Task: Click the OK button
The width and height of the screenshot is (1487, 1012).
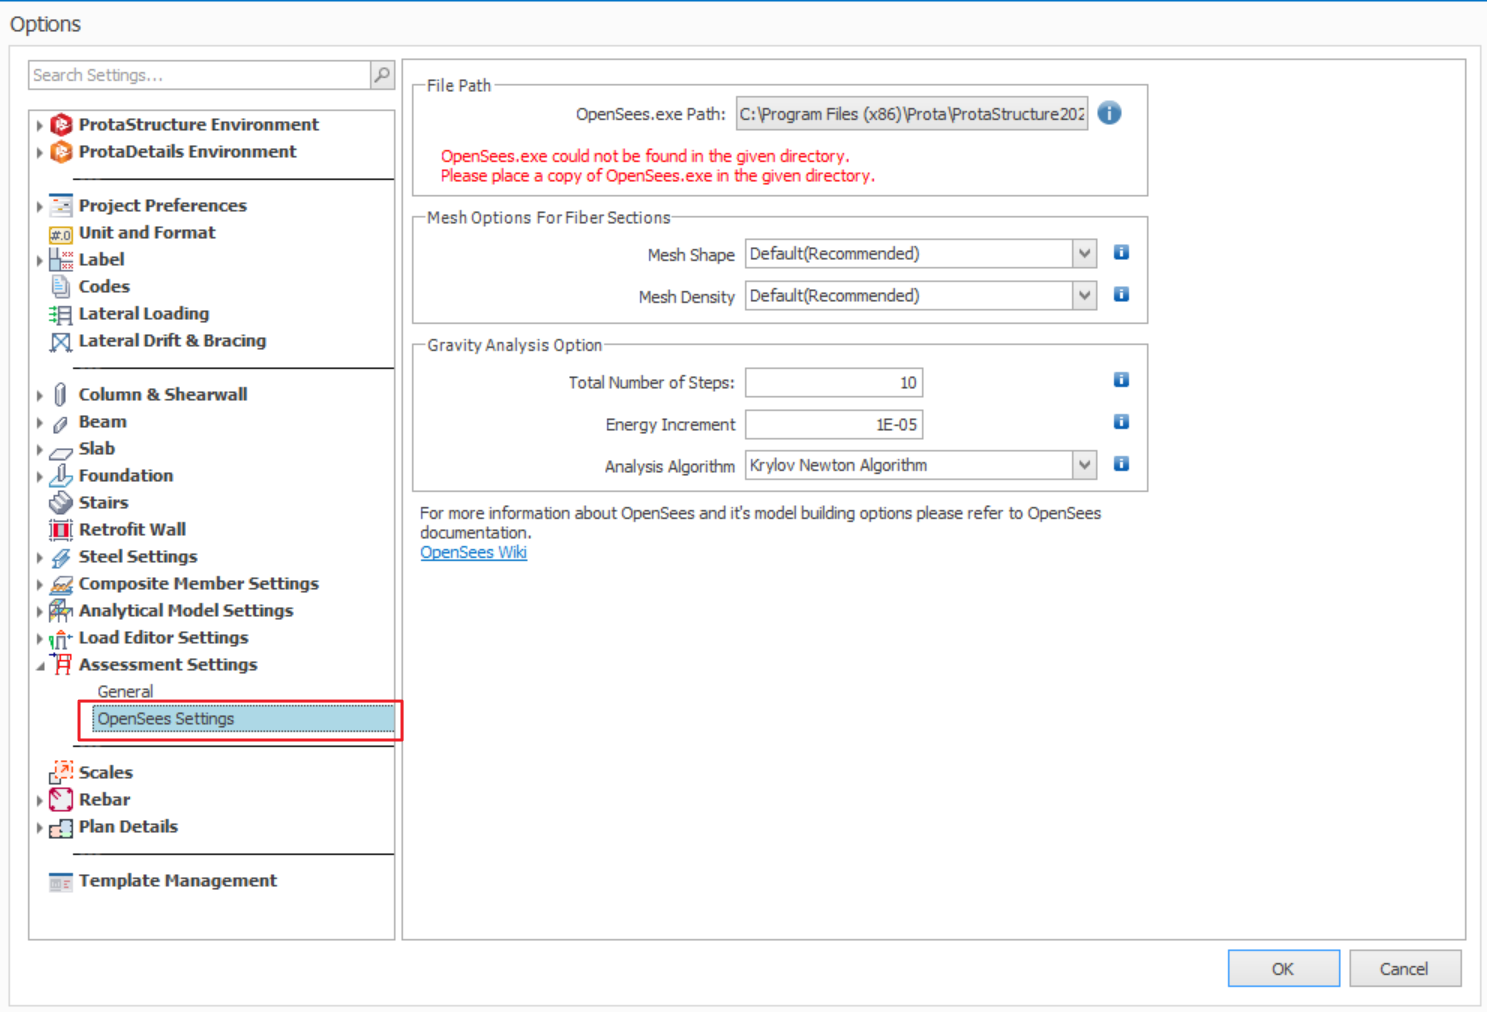Action: click(x=1283, y=968)
